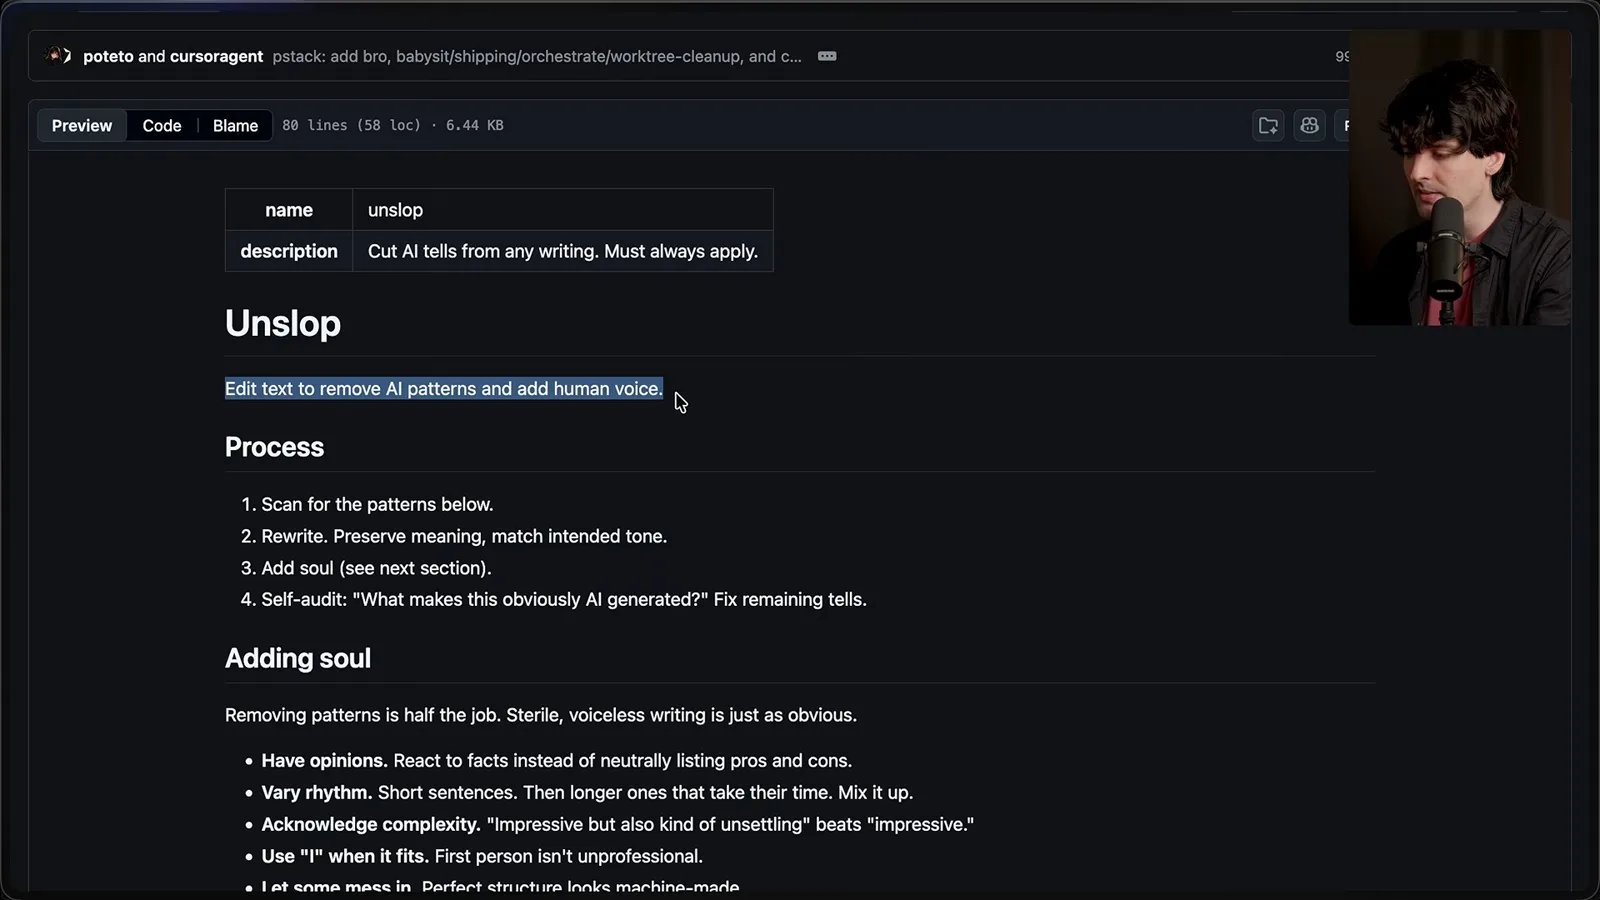1600x900 pixels.
Task: Click the open-in-workspace folder icon
Action: [x=1268, y=125]
